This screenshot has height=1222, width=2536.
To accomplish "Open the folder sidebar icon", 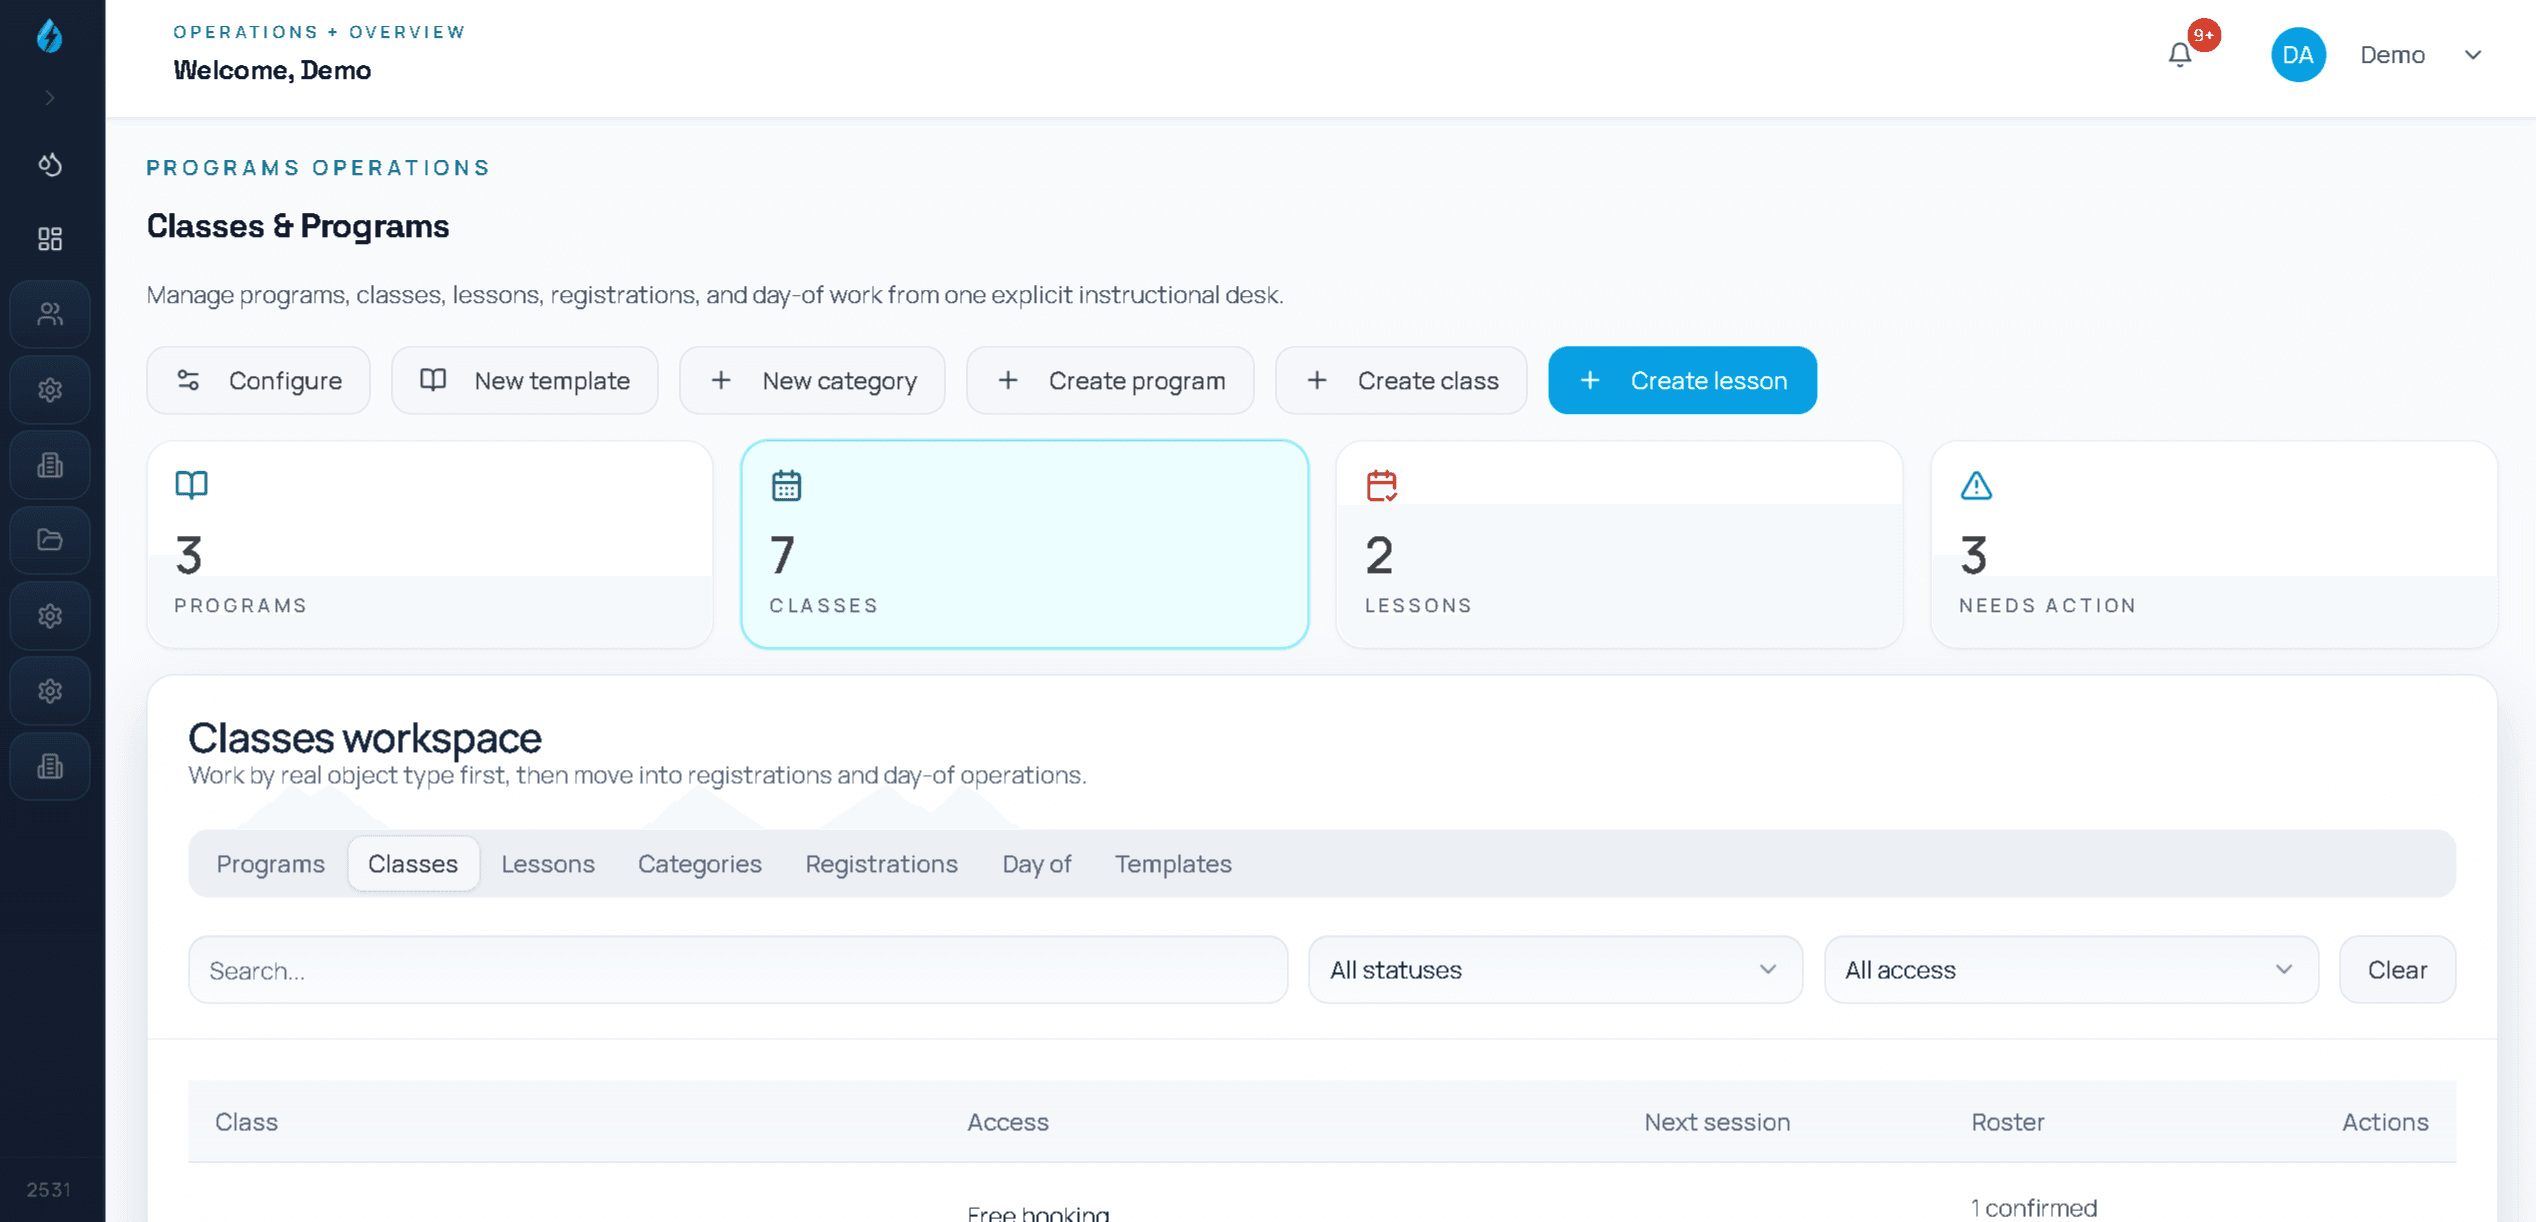I will click(50, 541).
